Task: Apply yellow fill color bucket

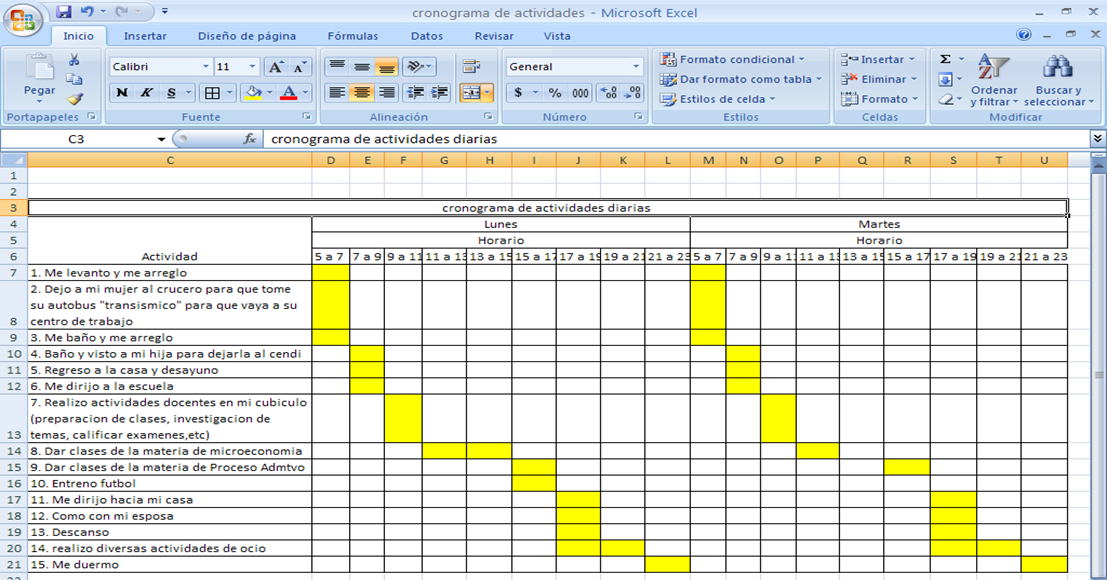Action: (x=252, y=92)
